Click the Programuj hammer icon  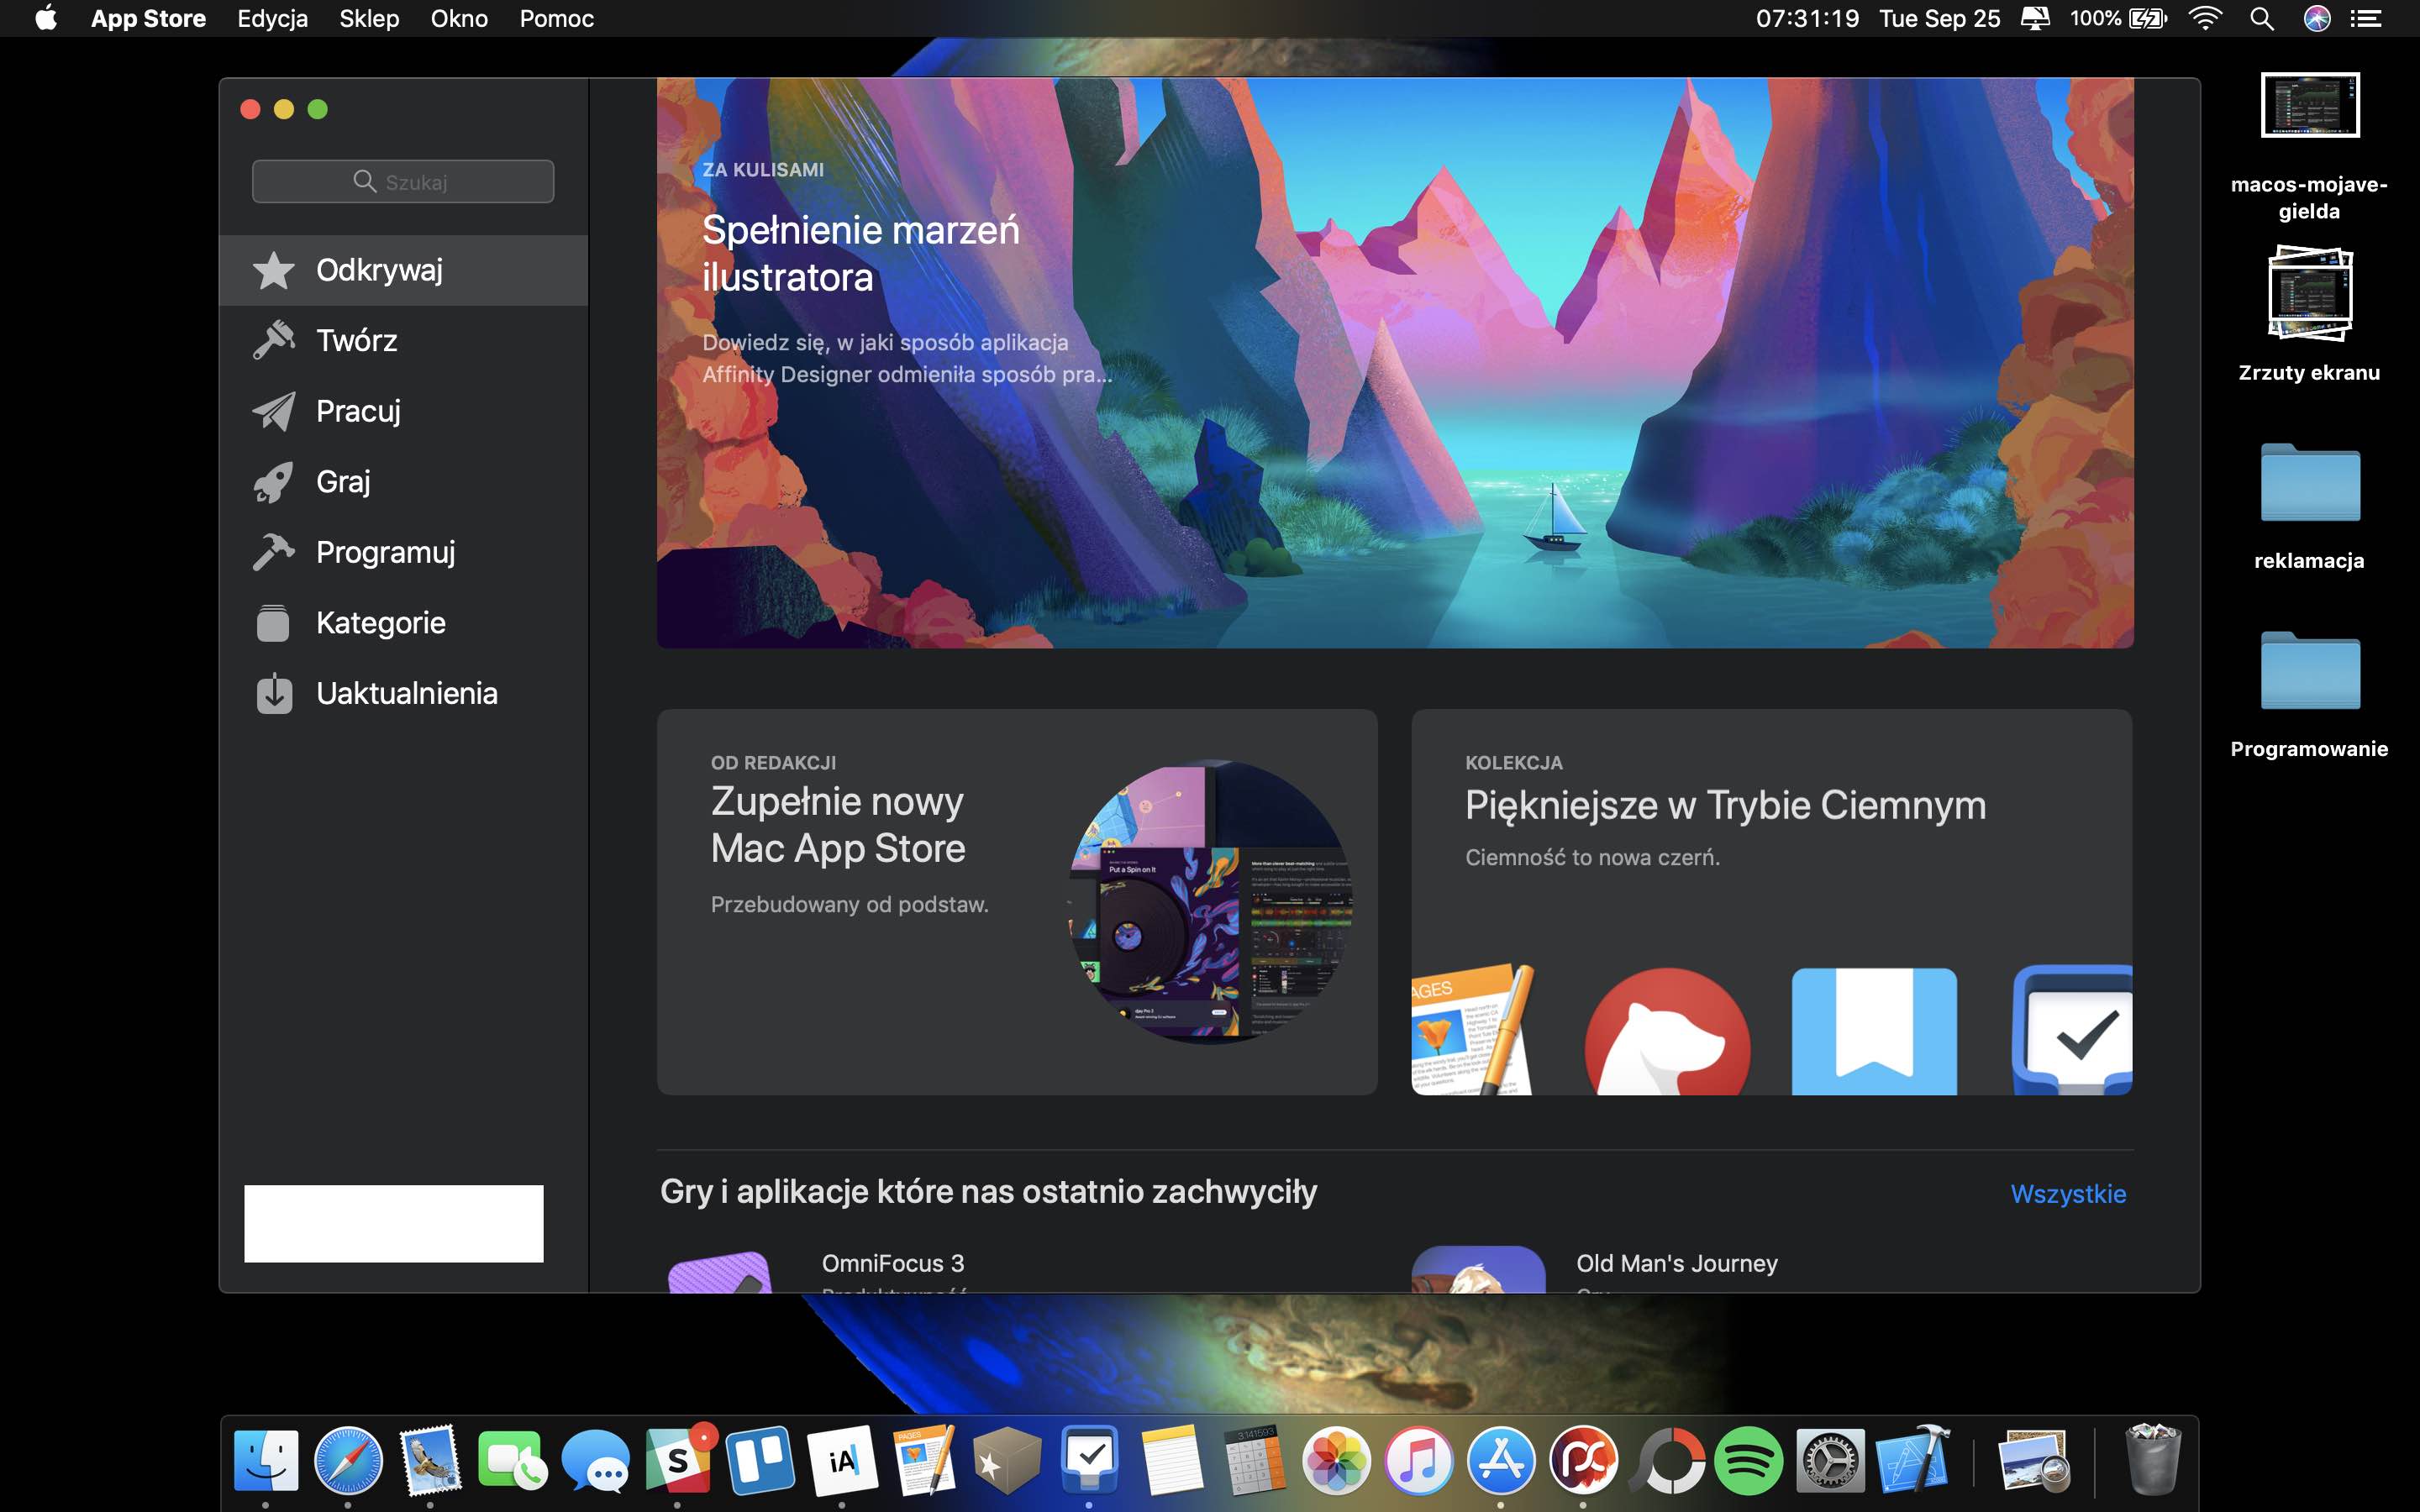click(x=273, y=552)
